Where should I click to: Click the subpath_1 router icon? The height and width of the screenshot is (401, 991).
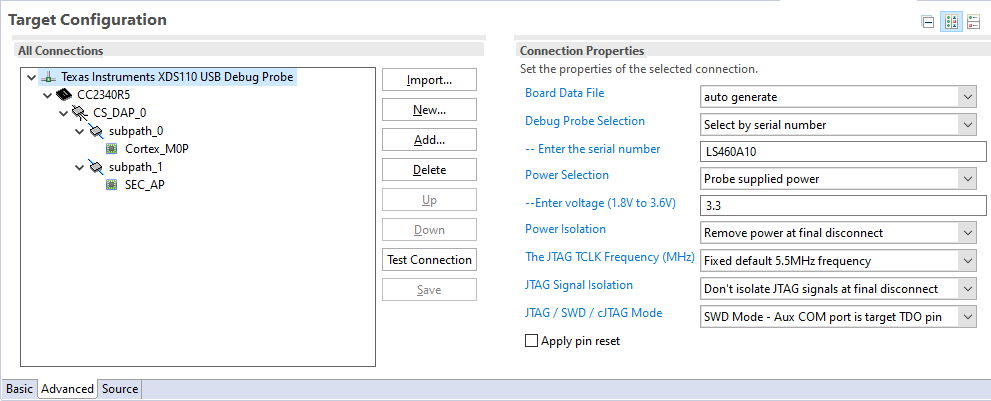click(x=96, y=167)
